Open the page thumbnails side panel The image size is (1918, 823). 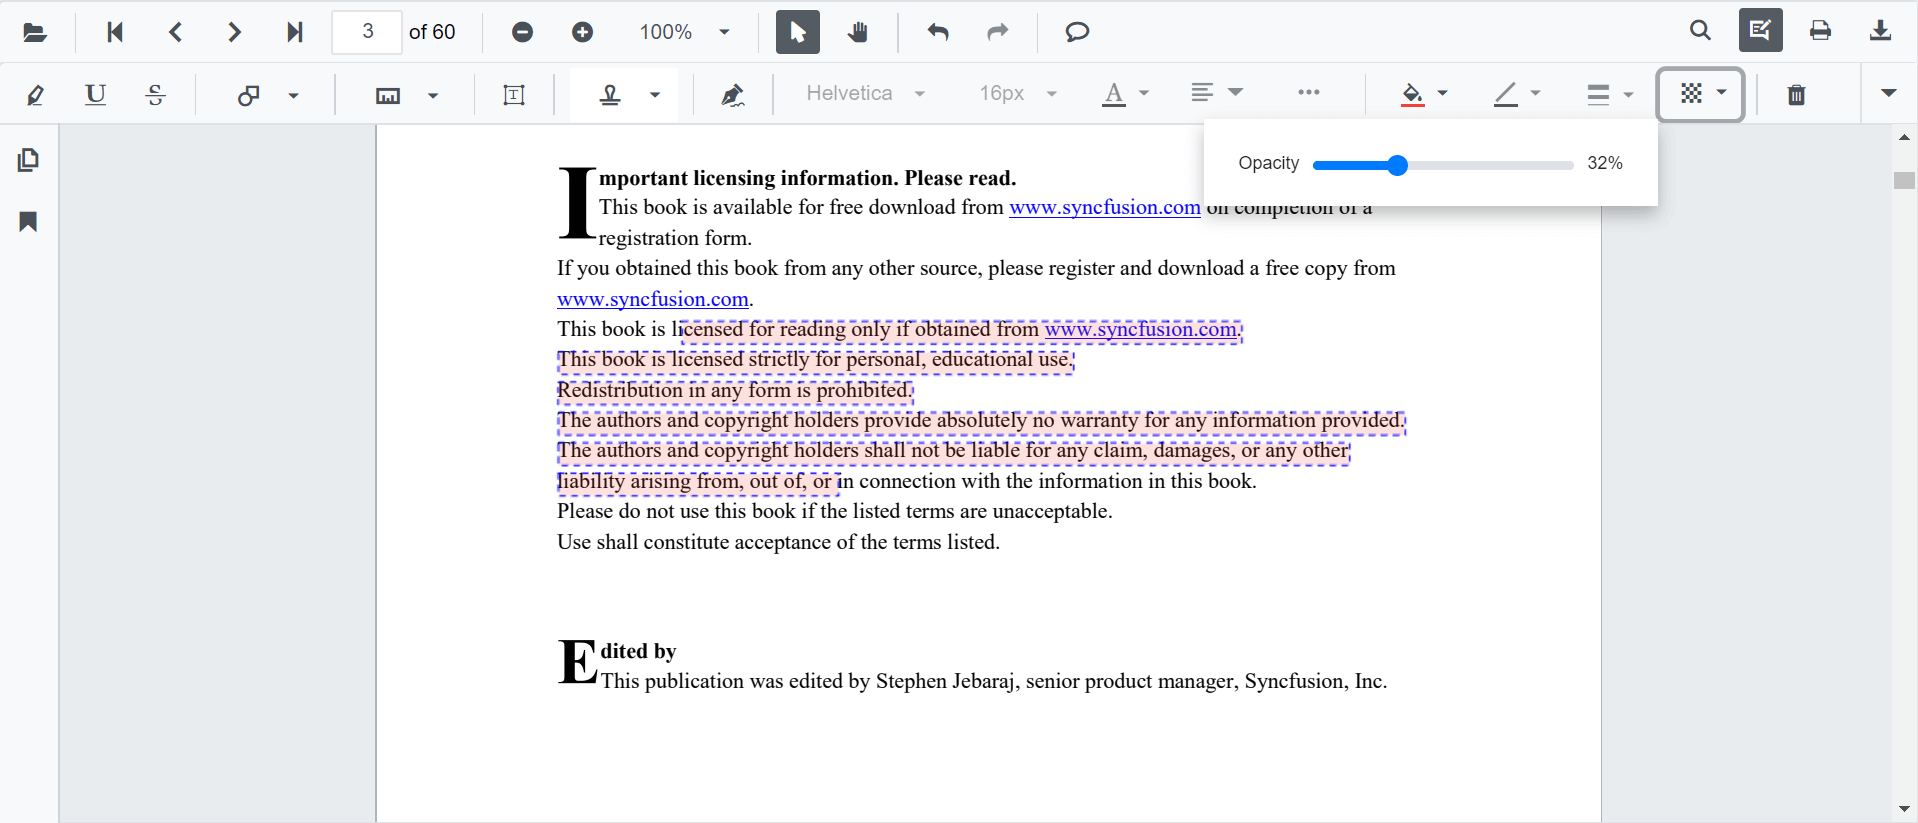[29, 160]
